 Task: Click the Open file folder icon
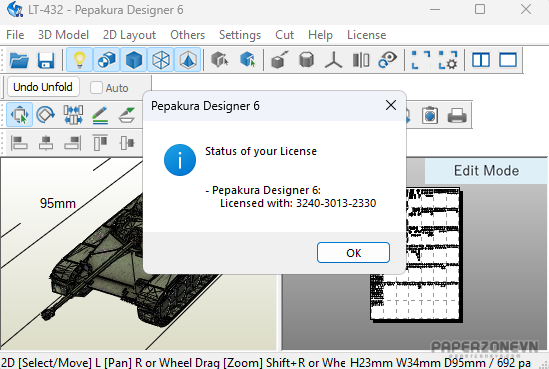(x=19, y=60)
